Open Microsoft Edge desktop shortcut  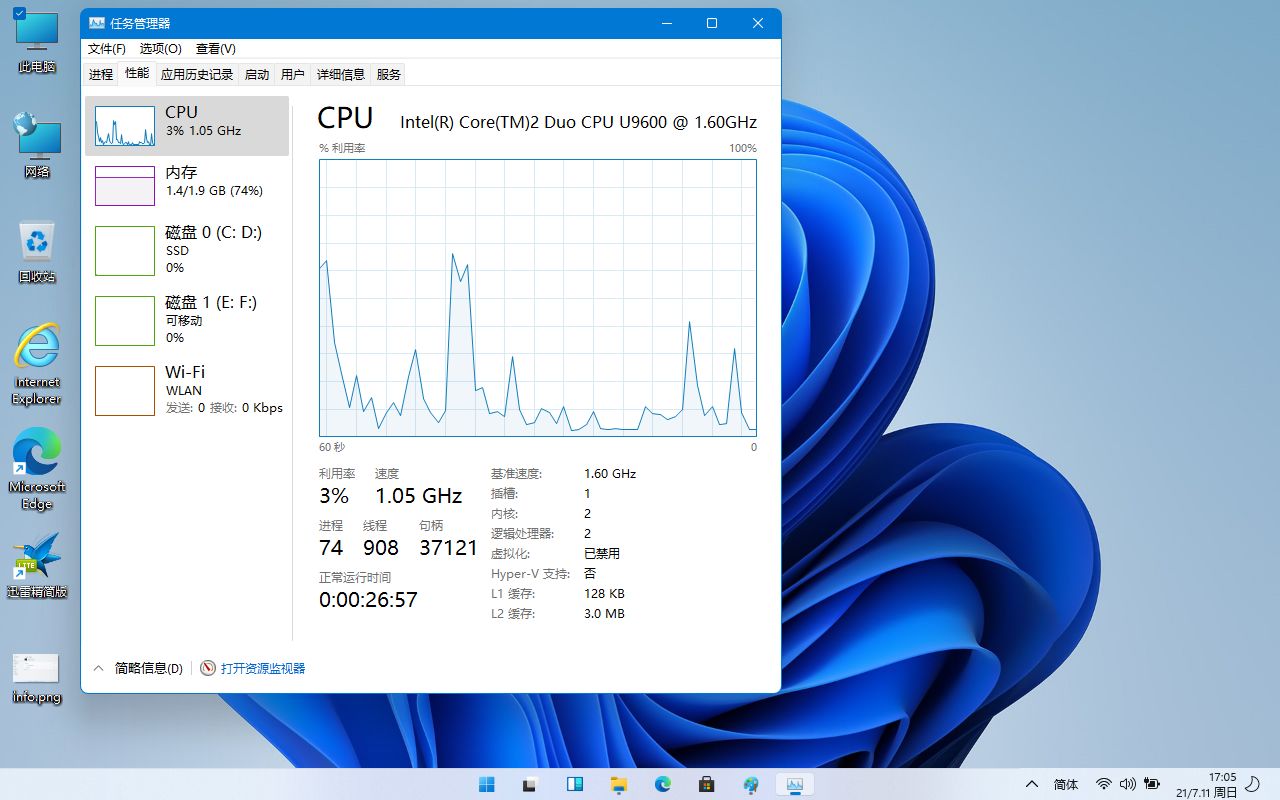click(37, 469)
